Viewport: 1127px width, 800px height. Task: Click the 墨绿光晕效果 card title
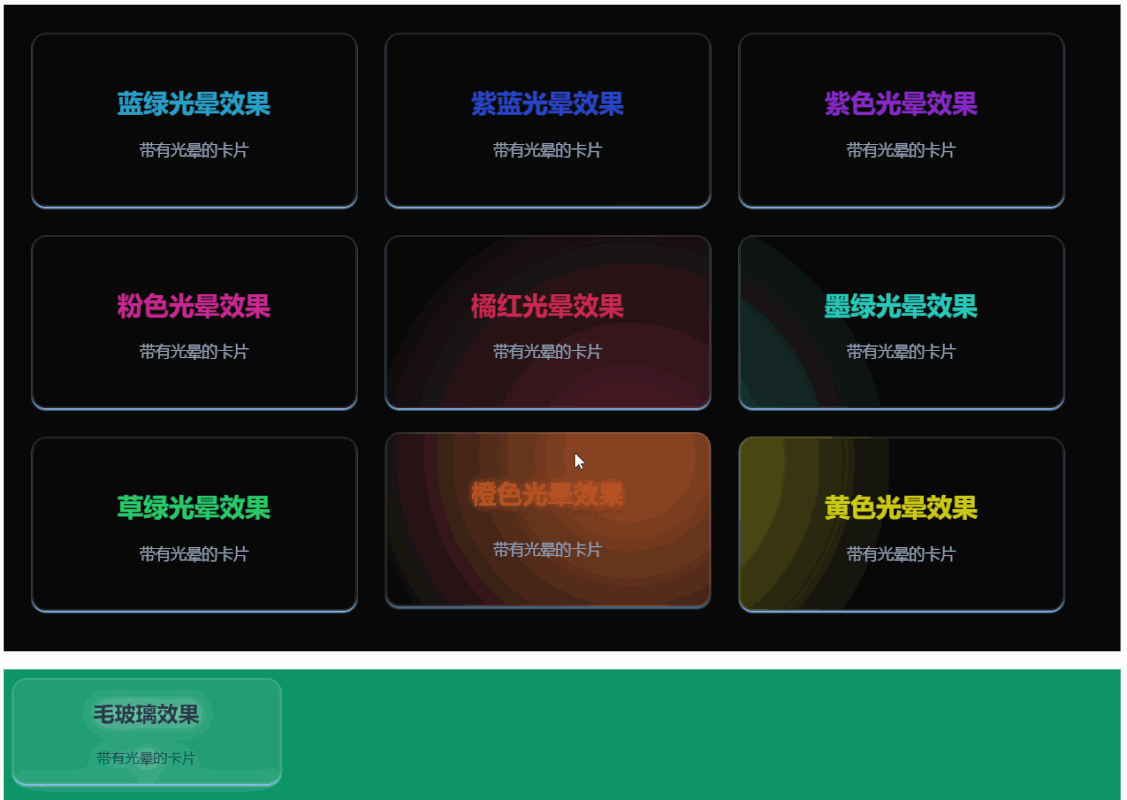pyautogui.click(x=901, y=306)
